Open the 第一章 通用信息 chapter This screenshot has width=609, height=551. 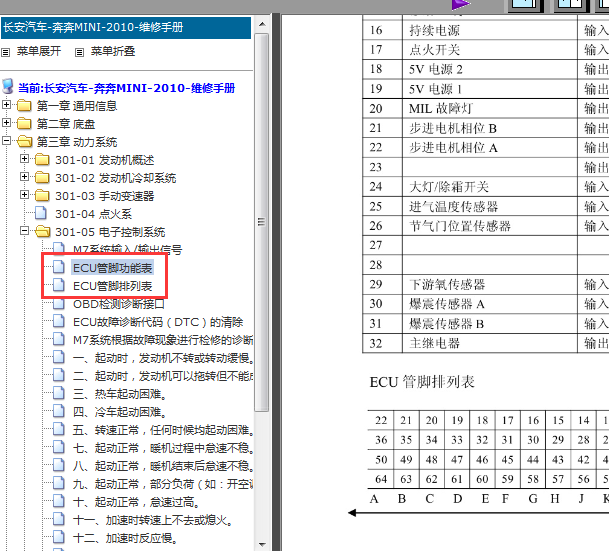(x=77, y=106)
